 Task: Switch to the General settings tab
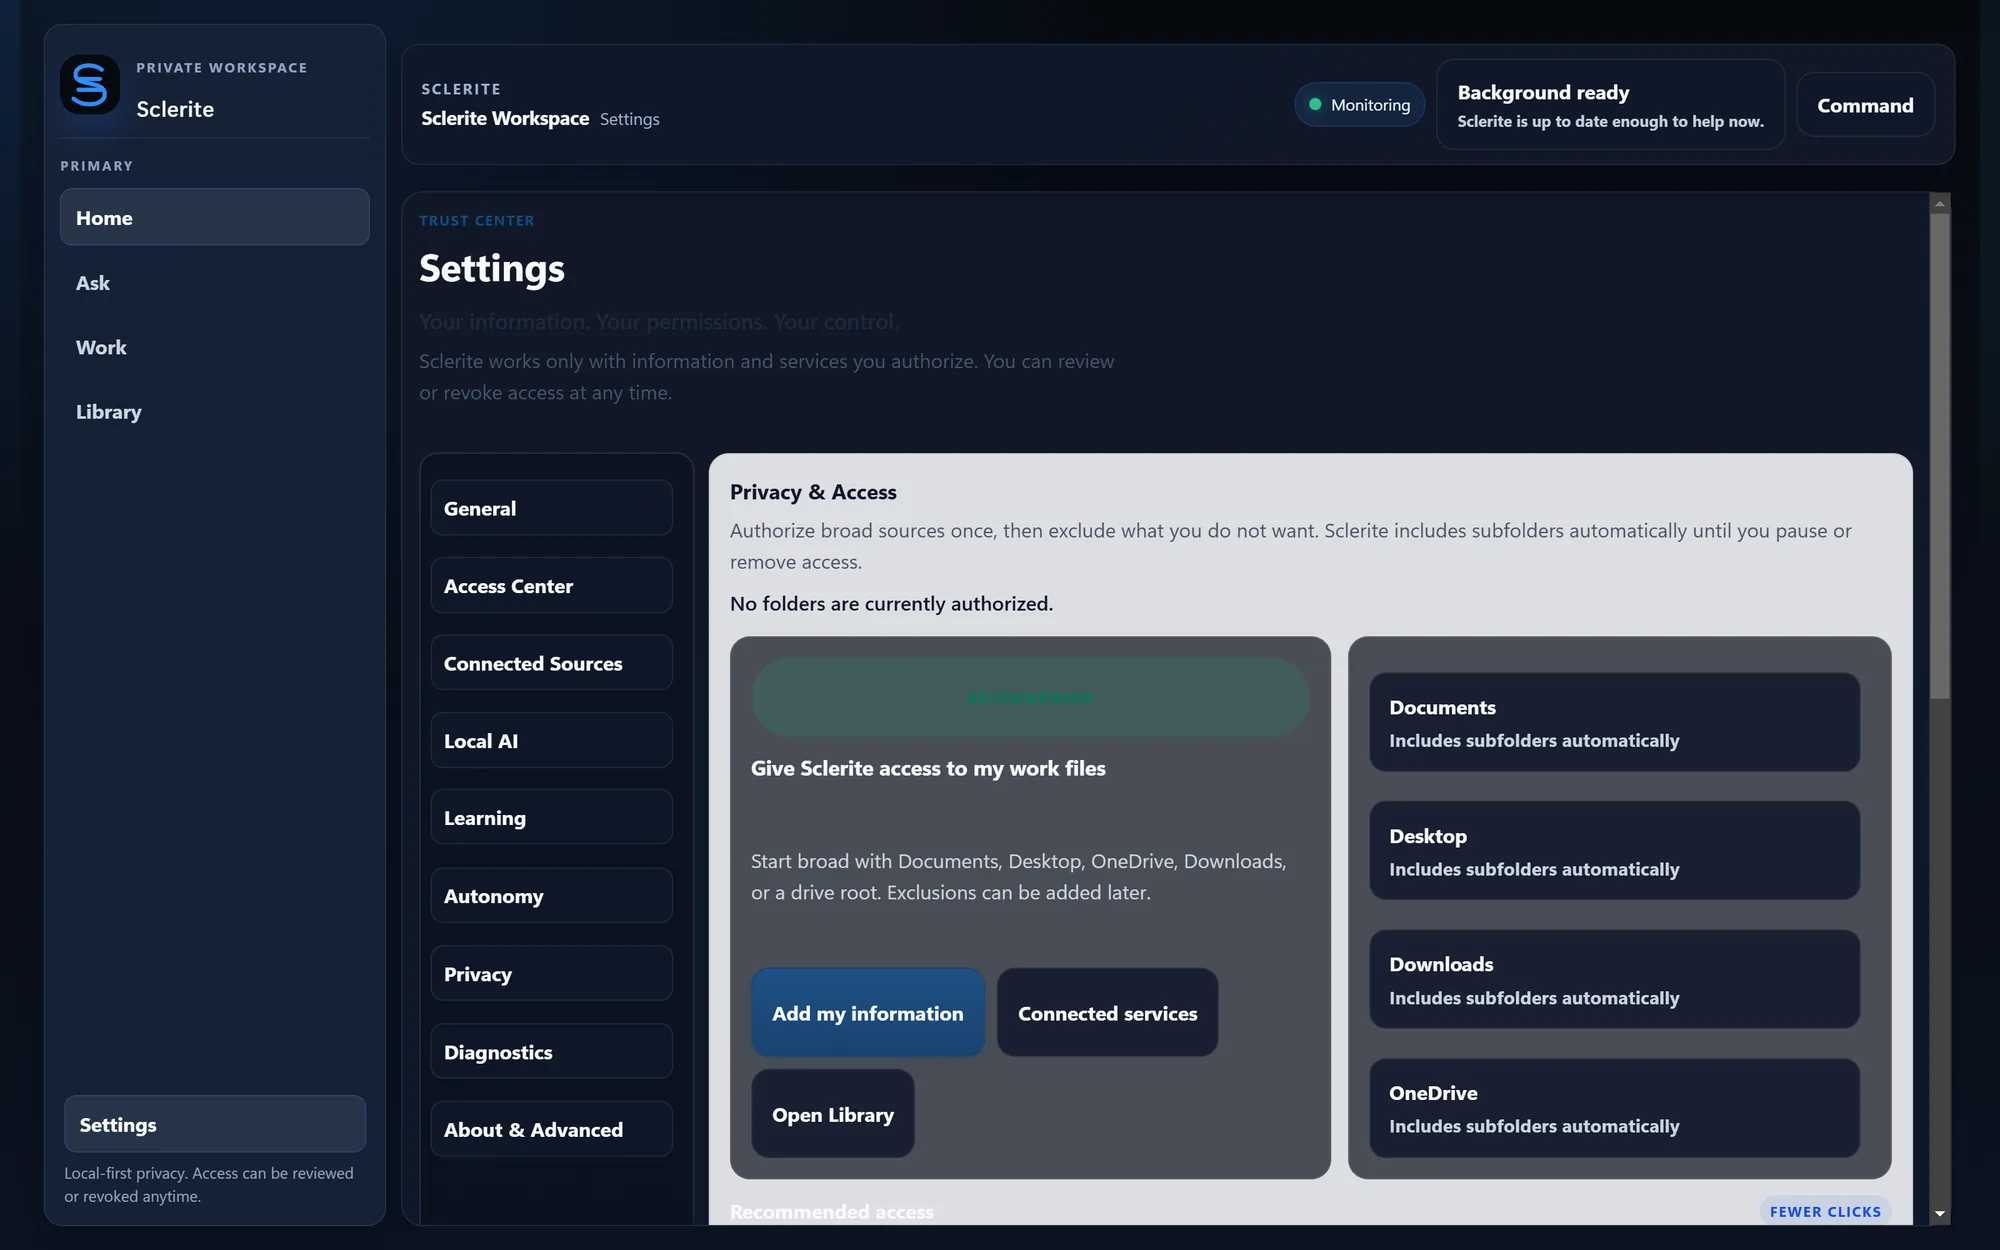[x=551, y=508]
